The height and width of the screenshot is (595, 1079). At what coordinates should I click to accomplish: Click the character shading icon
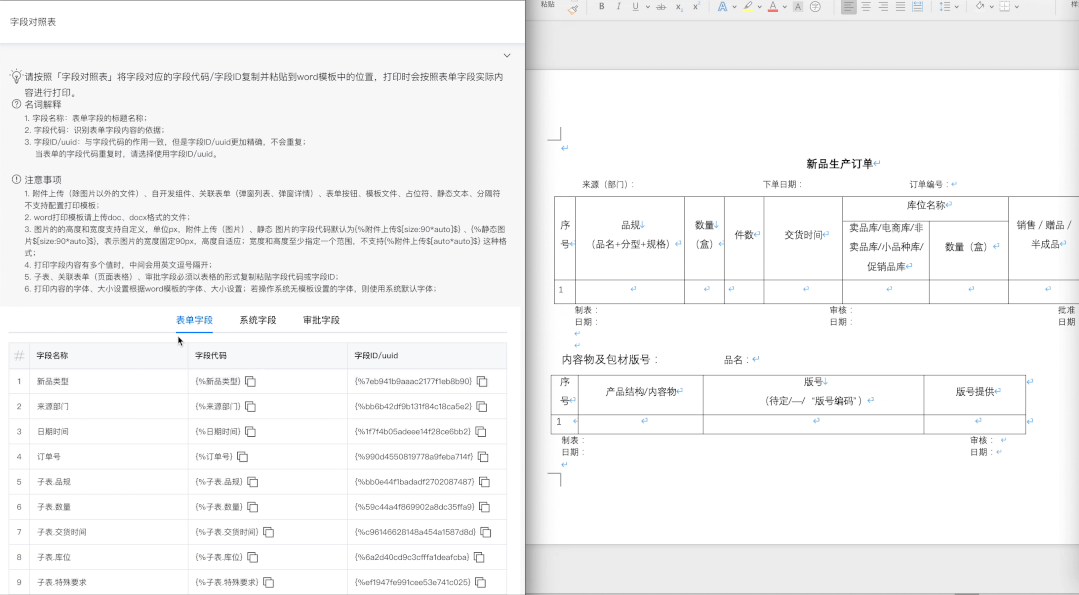798,6
